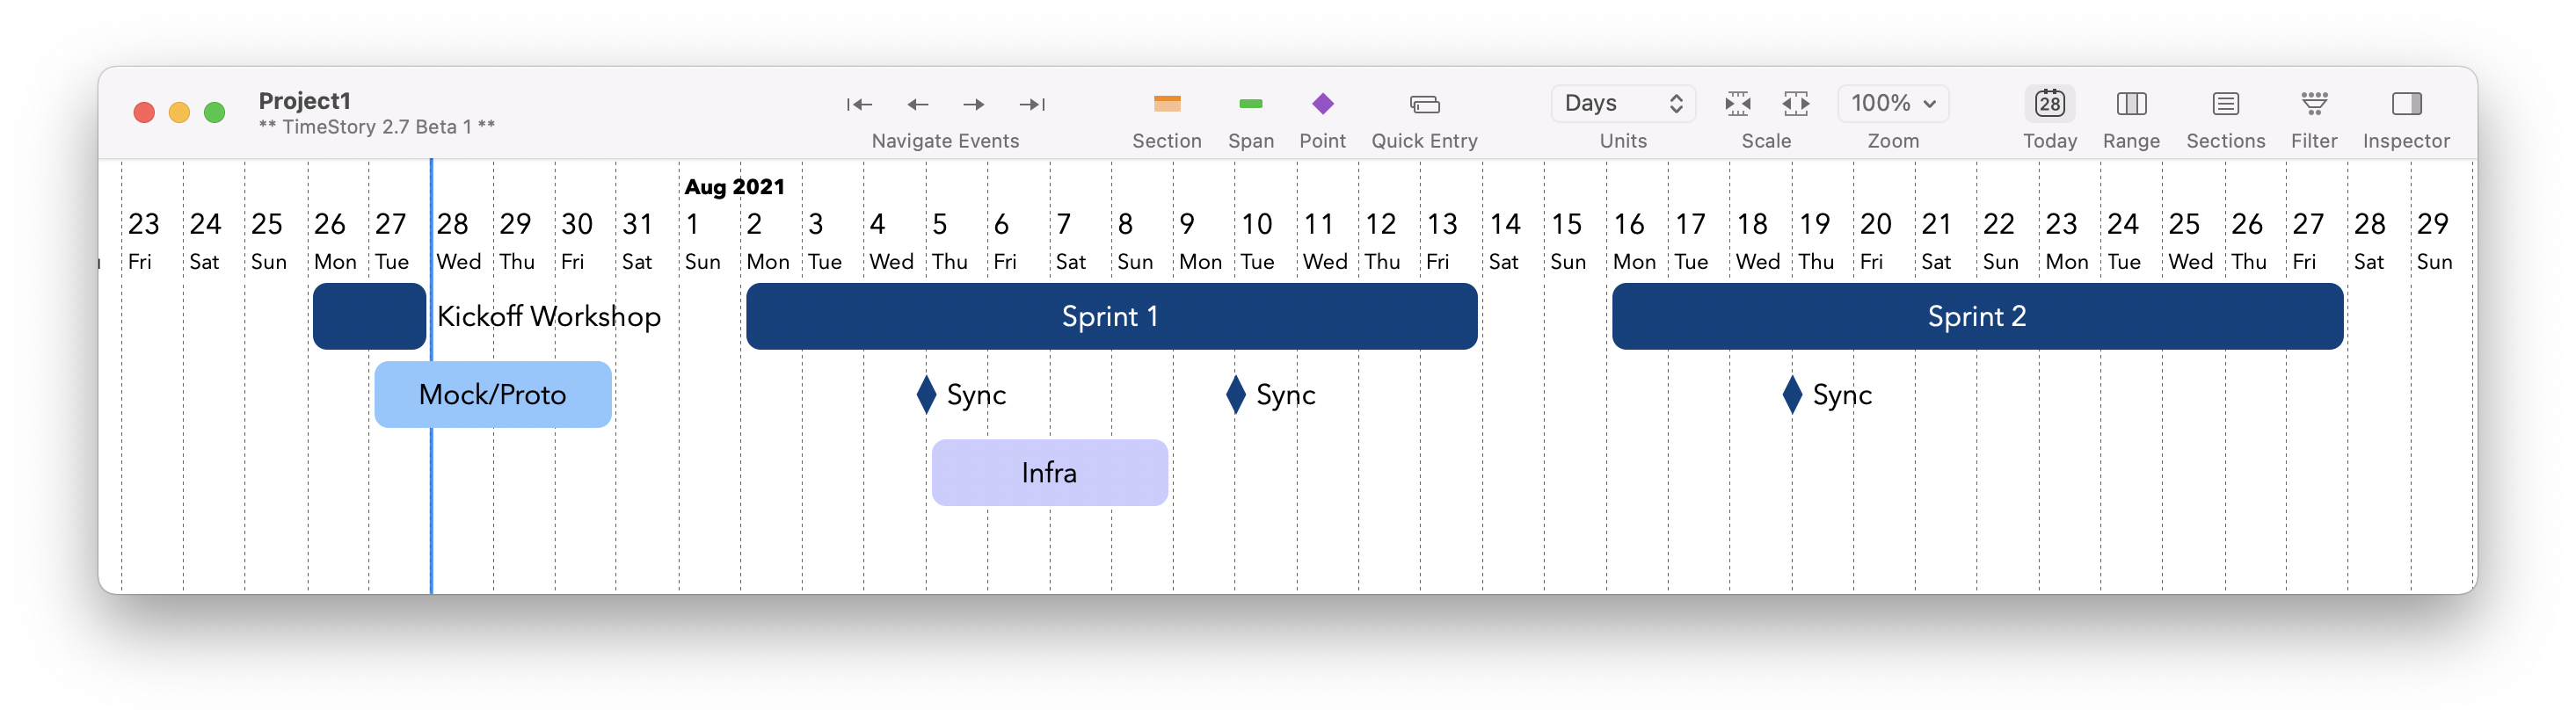Select the Sync point on Aug 19
Image resolution: width=2576 pixels, height=724 pixels.
point(1791,394)
